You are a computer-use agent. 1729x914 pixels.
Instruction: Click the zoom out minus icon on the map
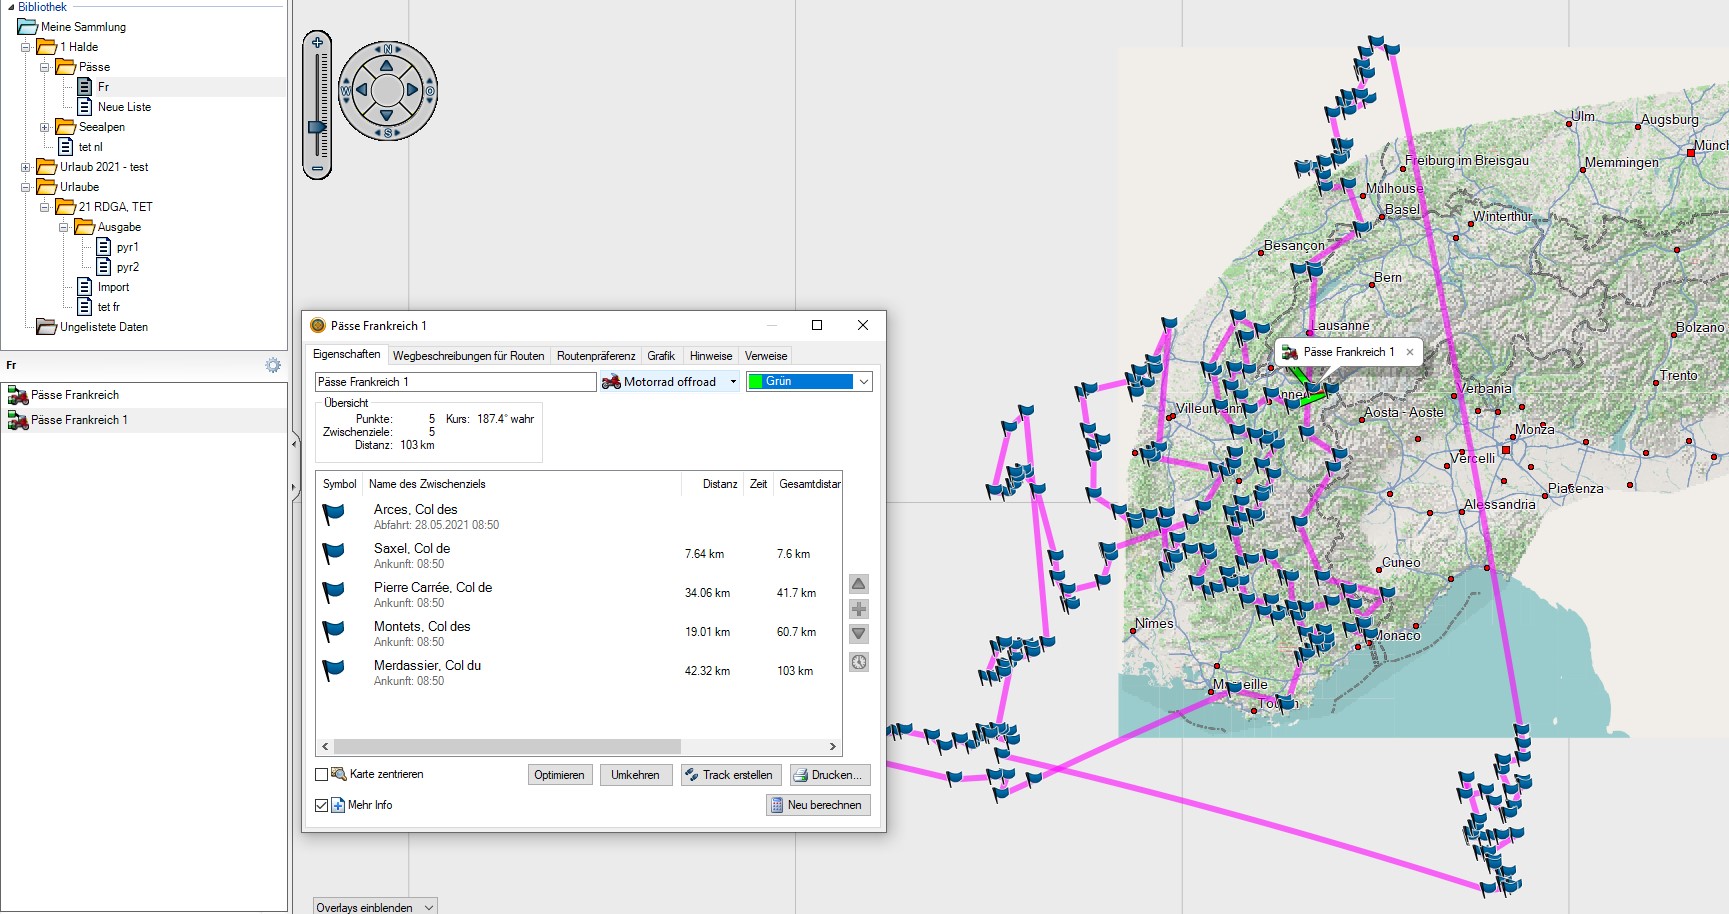pyautogui.click(x=317, y=169)
